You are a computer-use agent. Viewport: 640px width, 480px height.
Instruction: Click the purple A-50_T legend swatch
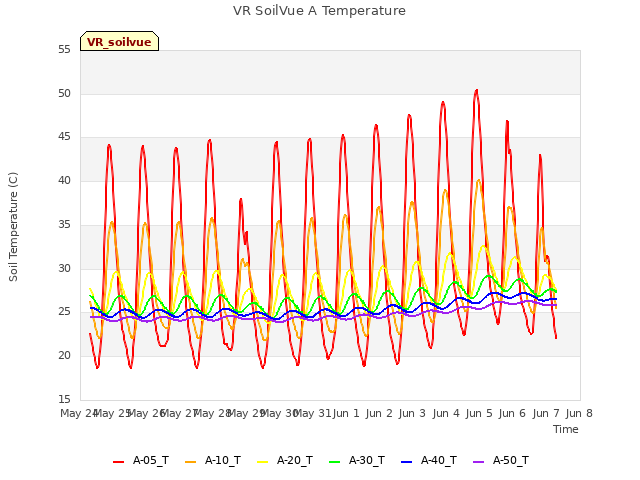pyautogui.click(x=478, y=462)
